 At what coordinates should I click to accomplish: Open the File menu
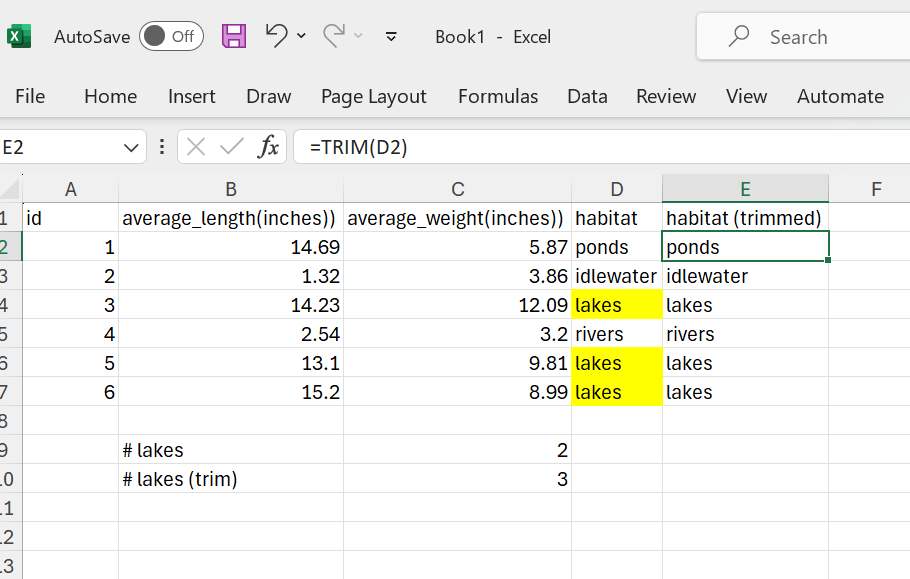[30, 96]
